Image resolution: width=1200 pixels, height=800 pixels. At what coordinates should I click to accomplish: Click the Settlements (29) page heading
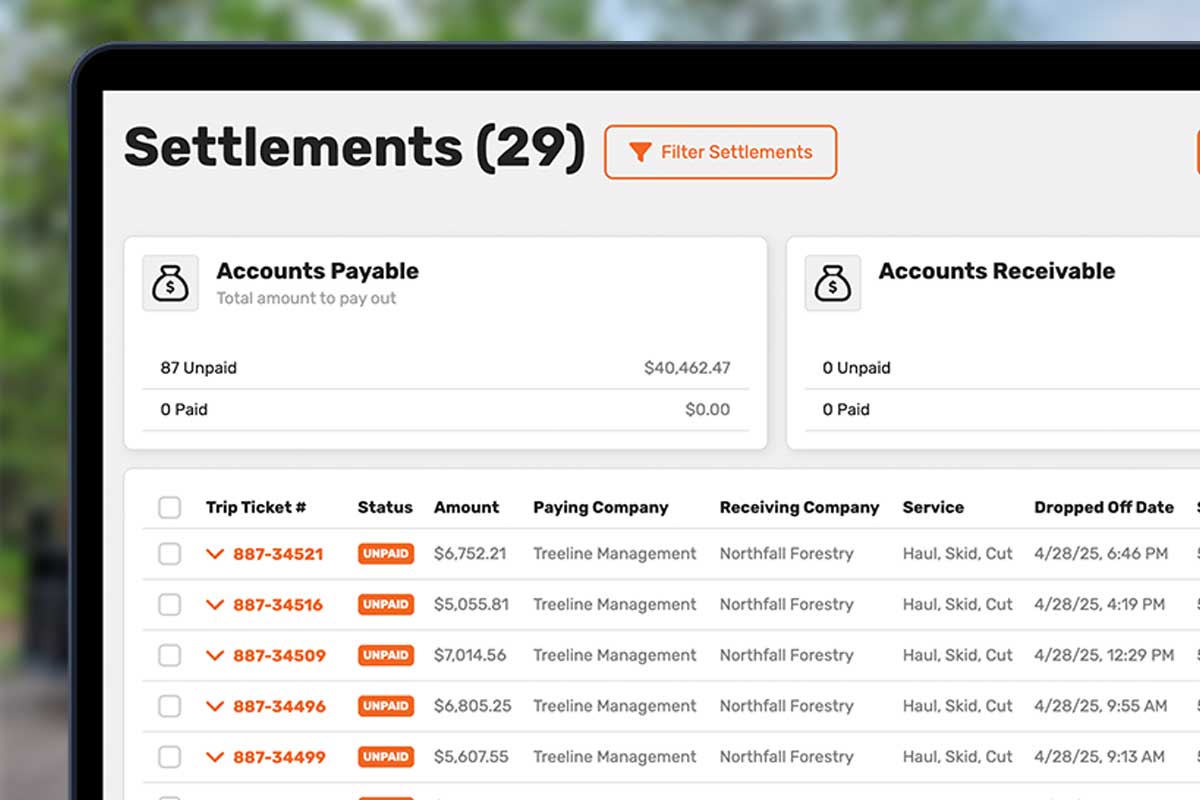coord(354,148)
